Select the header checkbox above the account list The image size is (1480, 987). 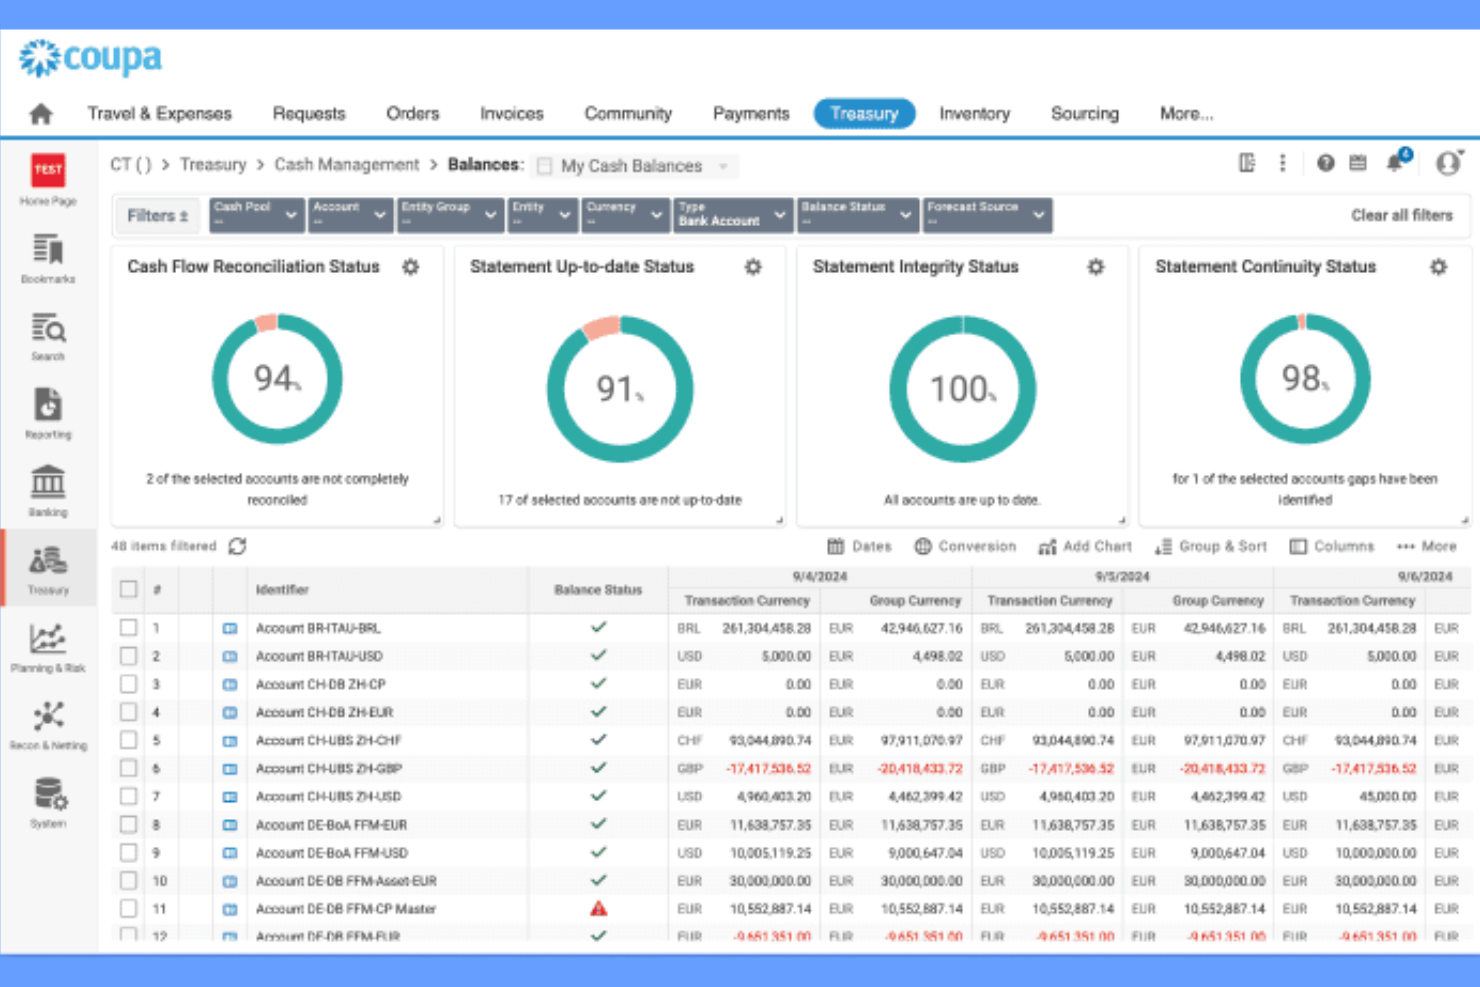[x=128, y=589]
